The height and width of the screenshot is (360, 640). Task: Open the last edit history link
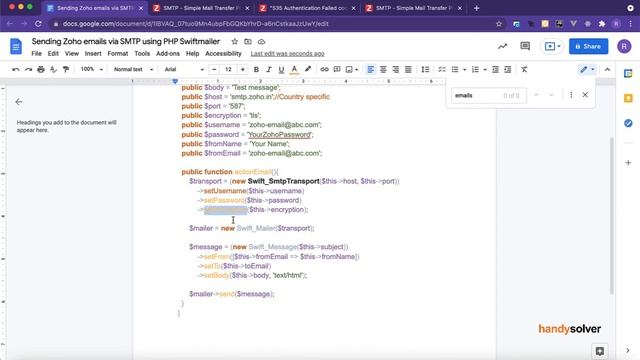[x=287, y=53]
